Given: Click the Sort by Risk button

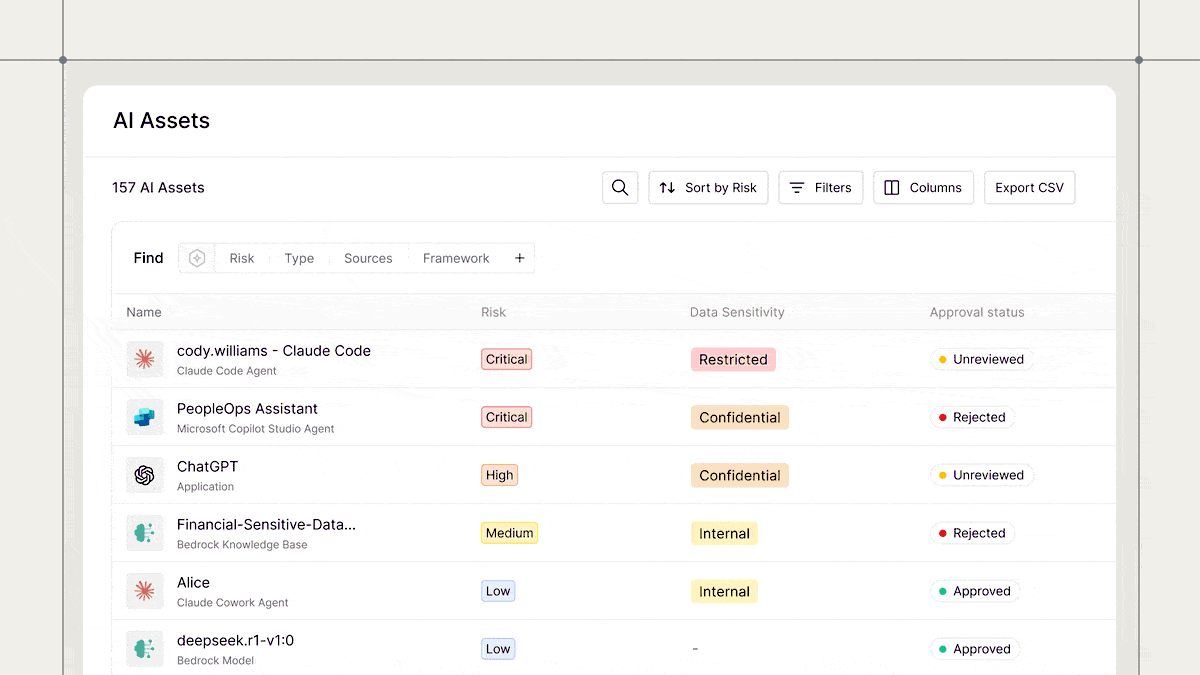Looking at the screenshot, I should pos(708,188).
